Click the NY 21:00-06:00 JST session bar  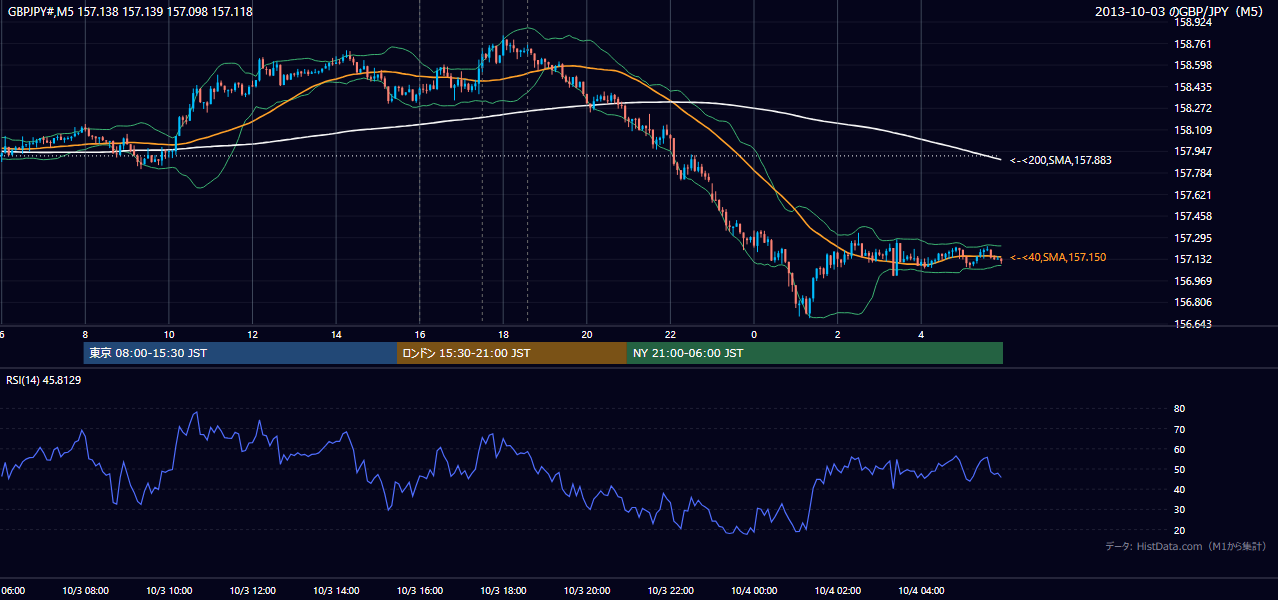[x=815, y=353]
